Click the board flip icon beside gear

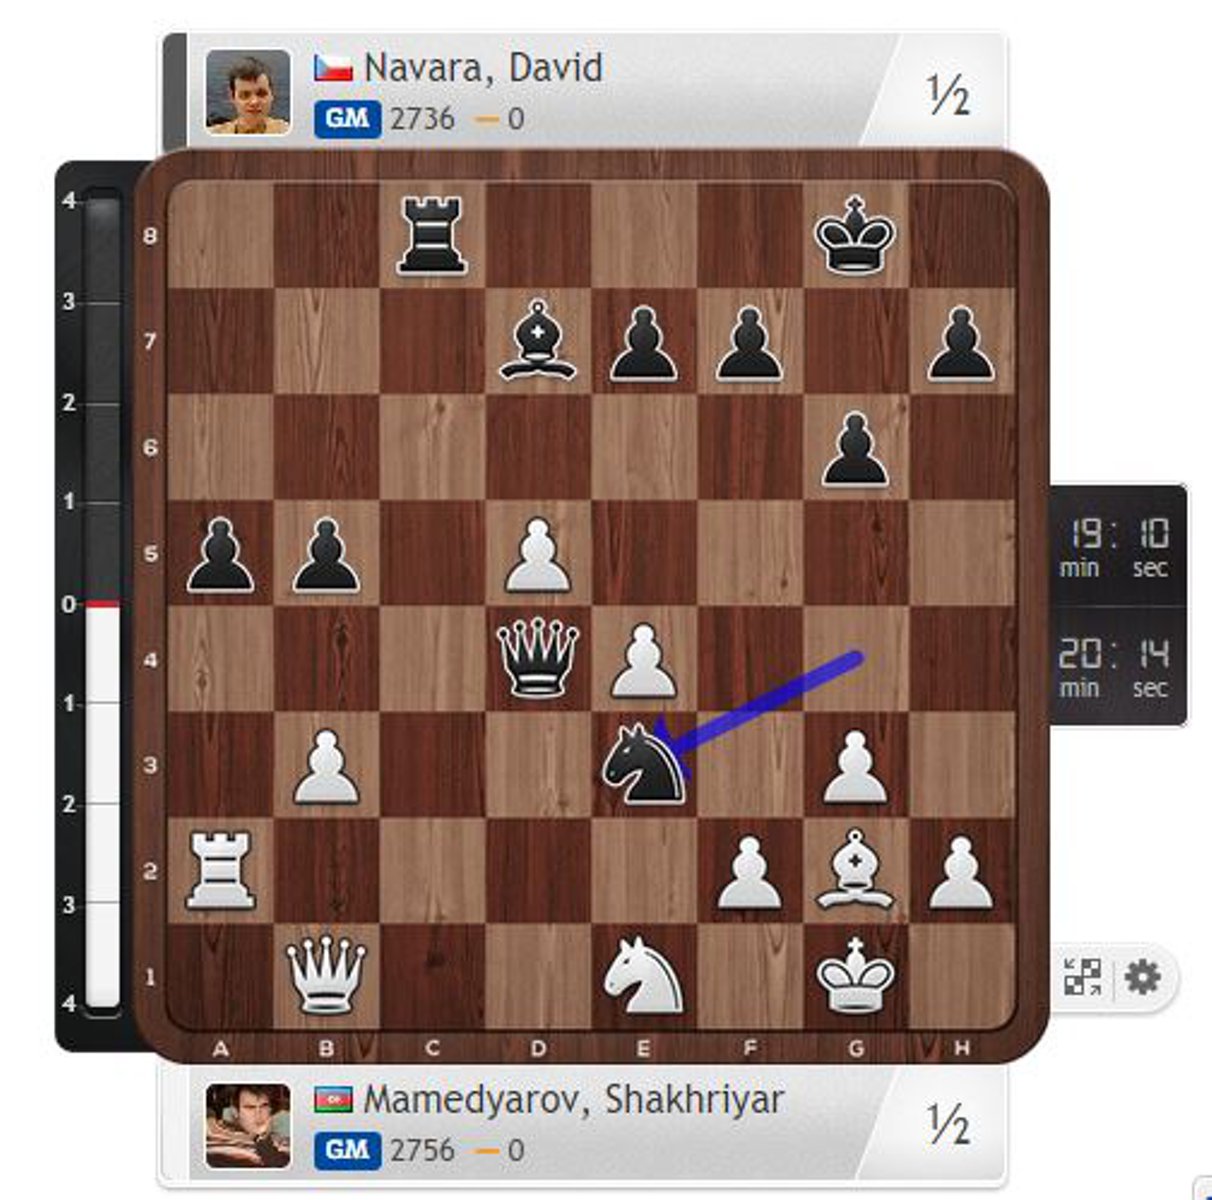[1083, 976]
